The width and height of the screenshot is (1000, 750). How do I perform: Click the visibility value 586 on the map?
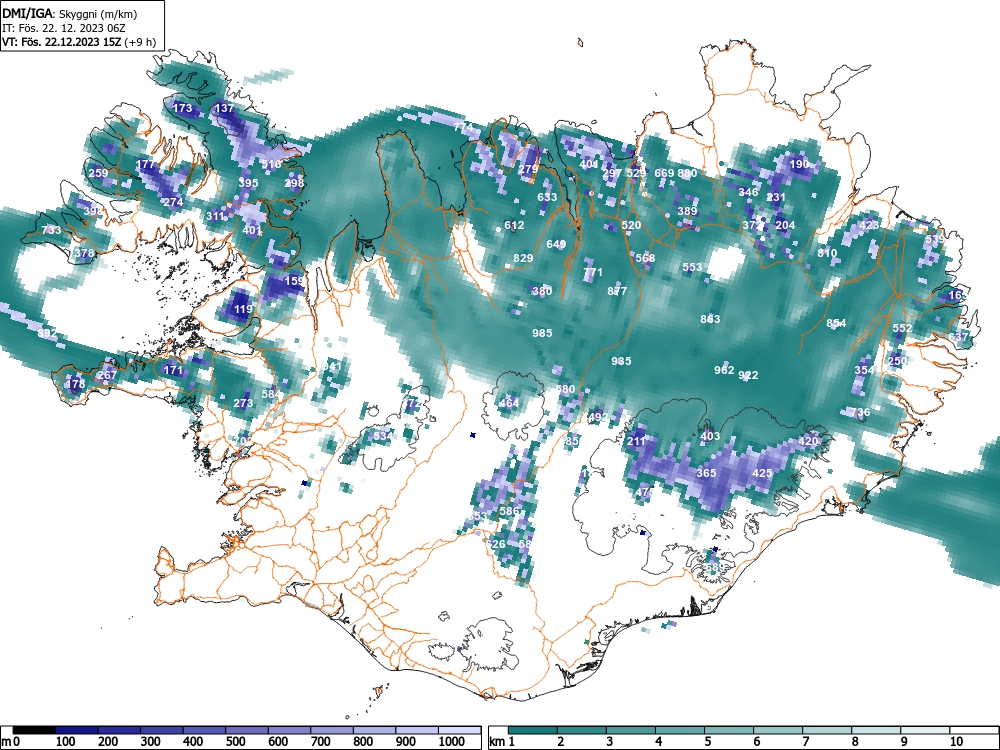pyautogui.click(x=509, y=511)
